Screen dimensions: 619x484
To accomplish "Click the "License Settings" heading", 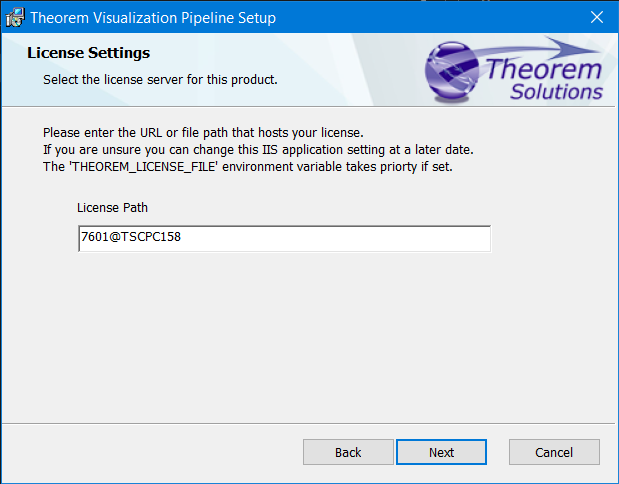I will coord(88,53).
